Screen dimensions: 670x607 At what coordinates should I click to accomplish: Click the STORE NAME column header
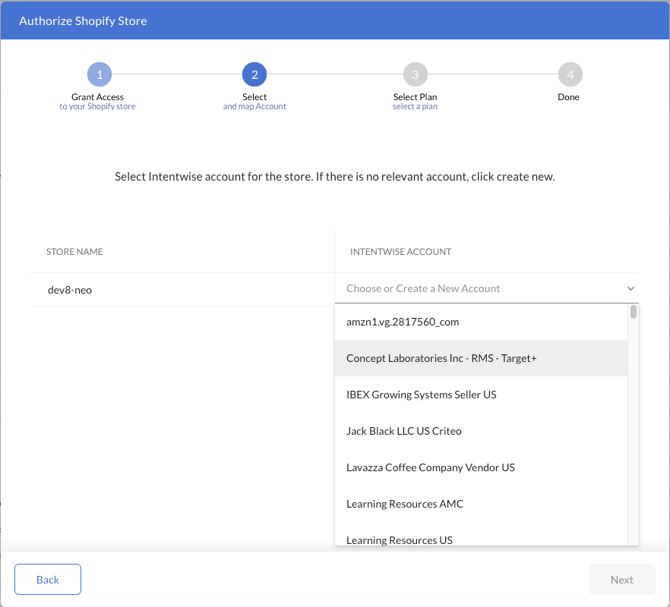[x=74, y=252]
